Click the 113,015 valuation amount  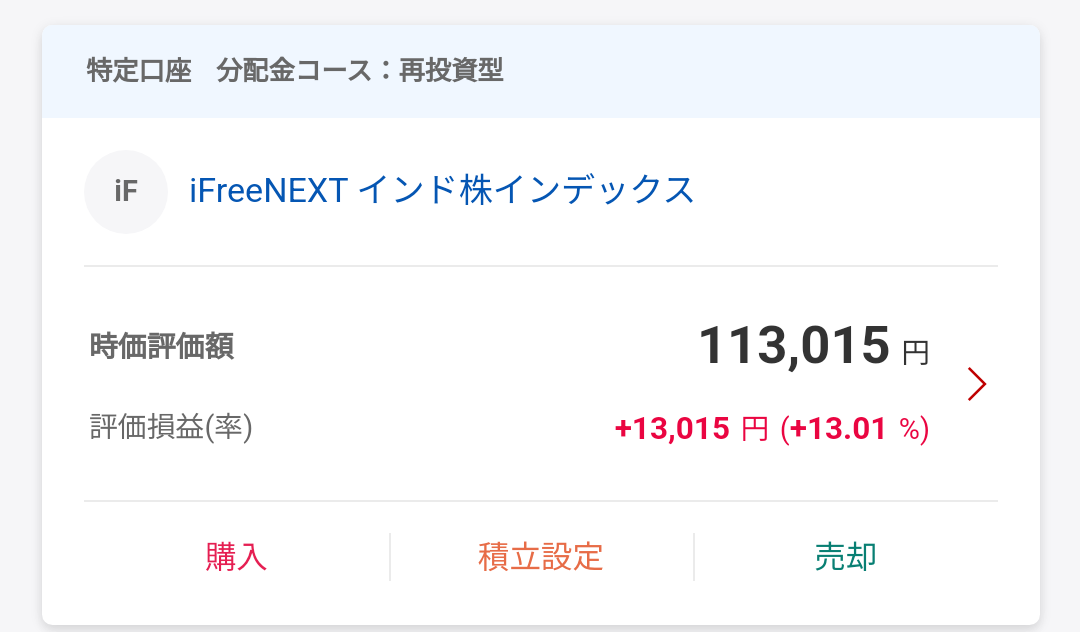tap(794, 345)
